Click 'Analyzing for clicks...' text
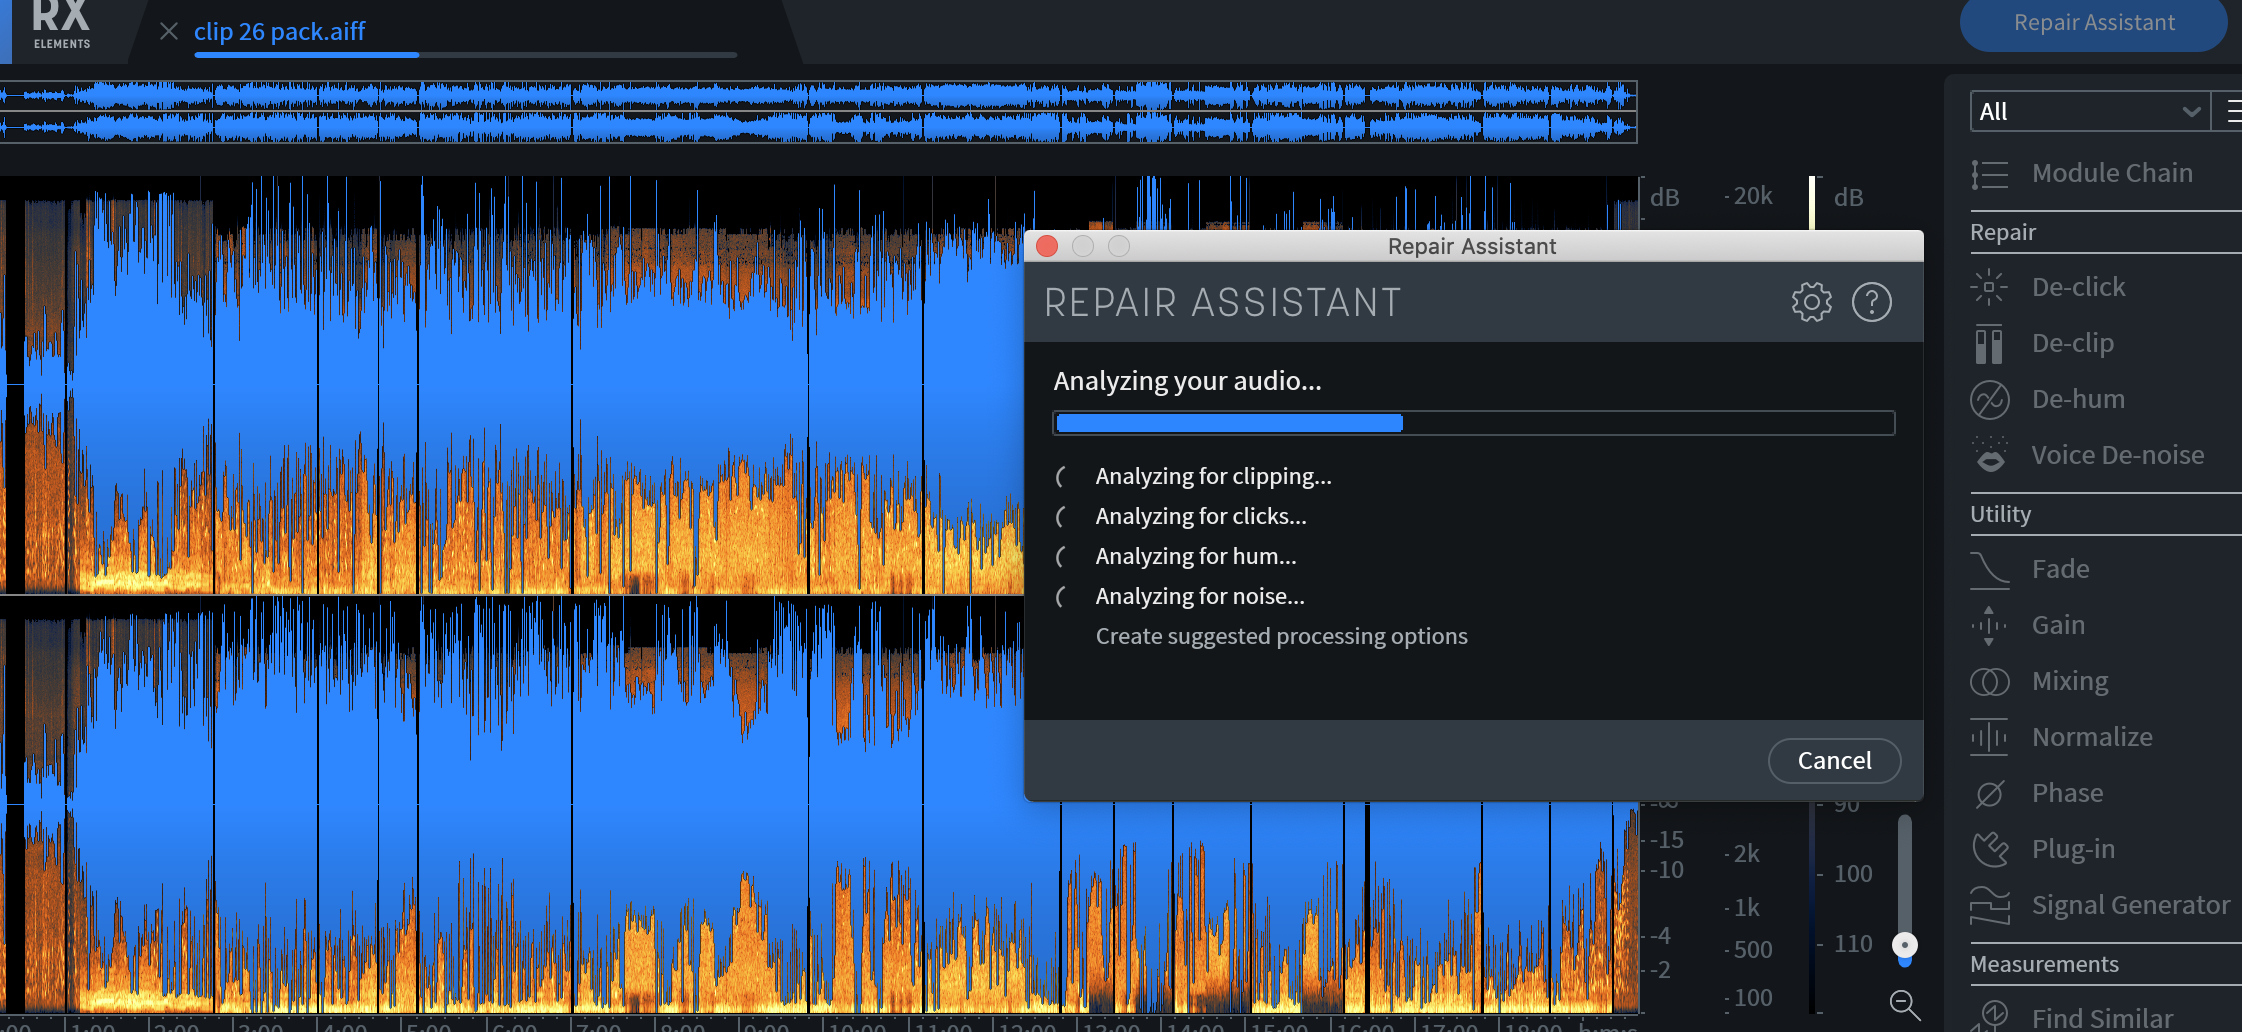This screenshot has width=2242, height=1032. point(1201,516)
